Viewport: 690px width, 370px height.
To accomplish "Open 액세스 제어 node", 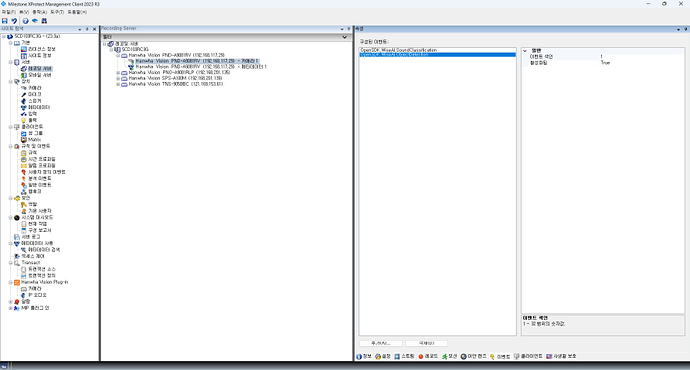I will click(33, 256).
